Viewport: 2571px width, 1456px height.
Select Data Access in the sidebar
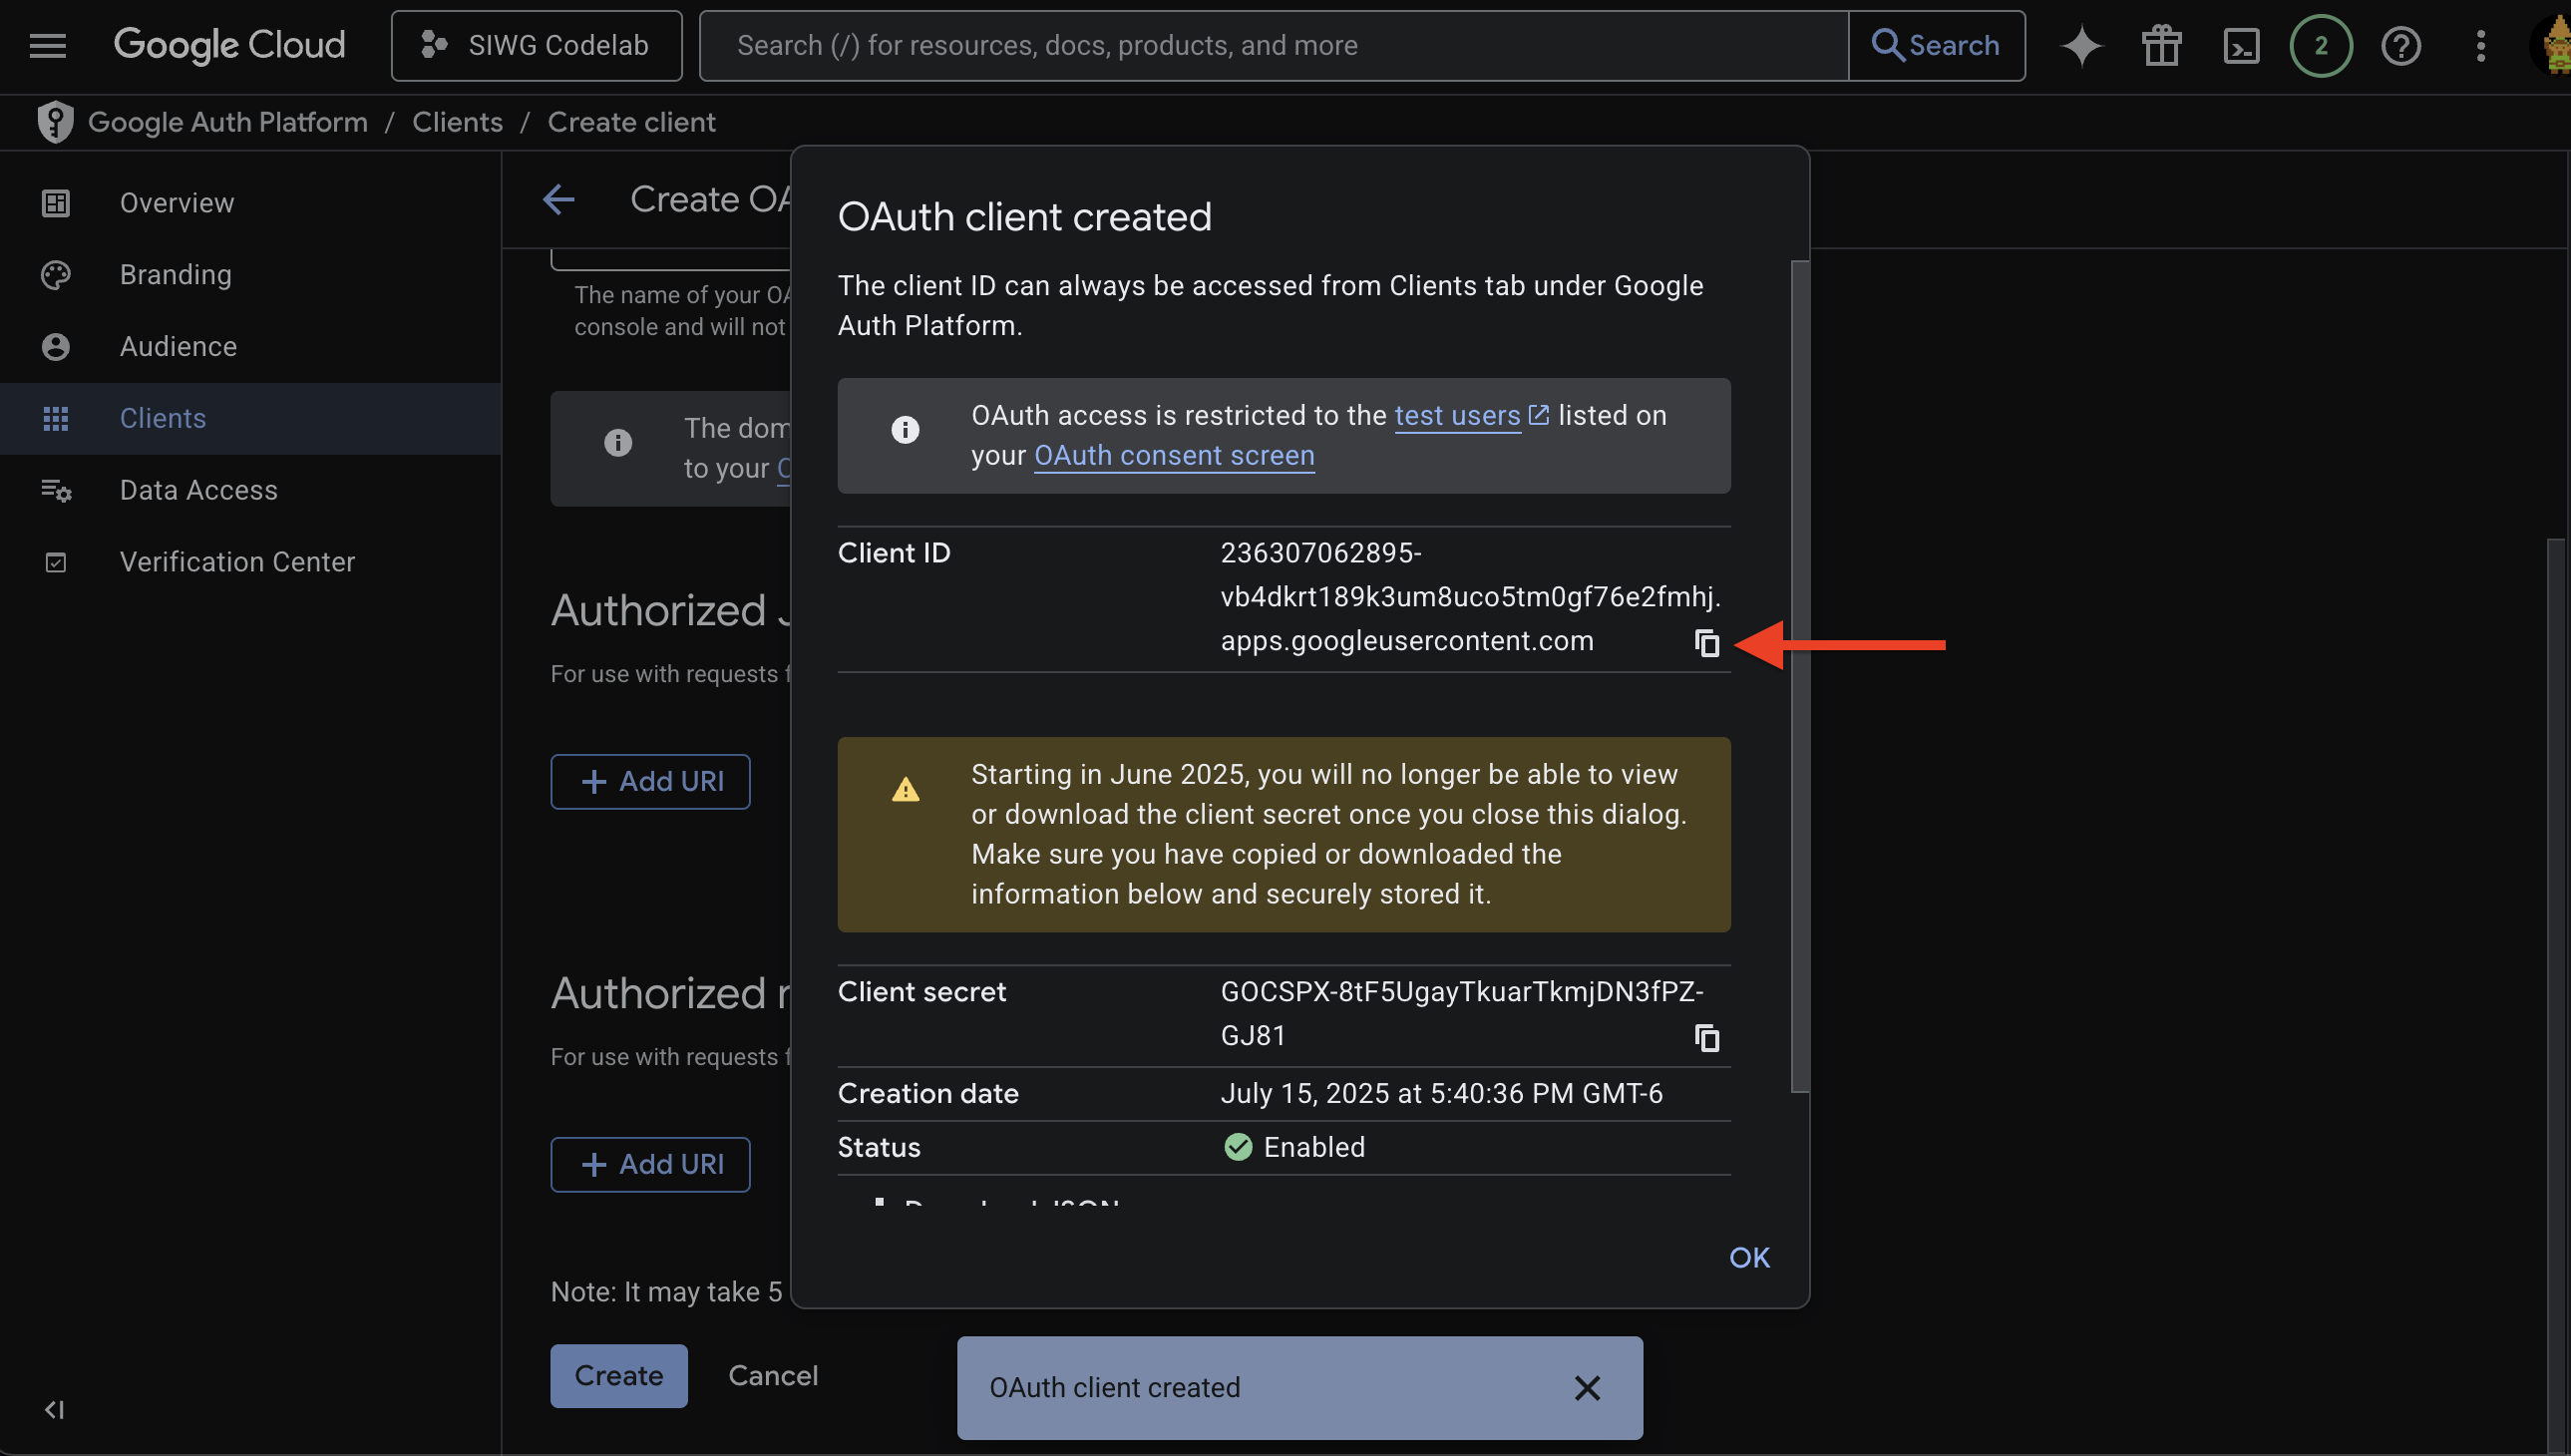[x=198, y=490]
